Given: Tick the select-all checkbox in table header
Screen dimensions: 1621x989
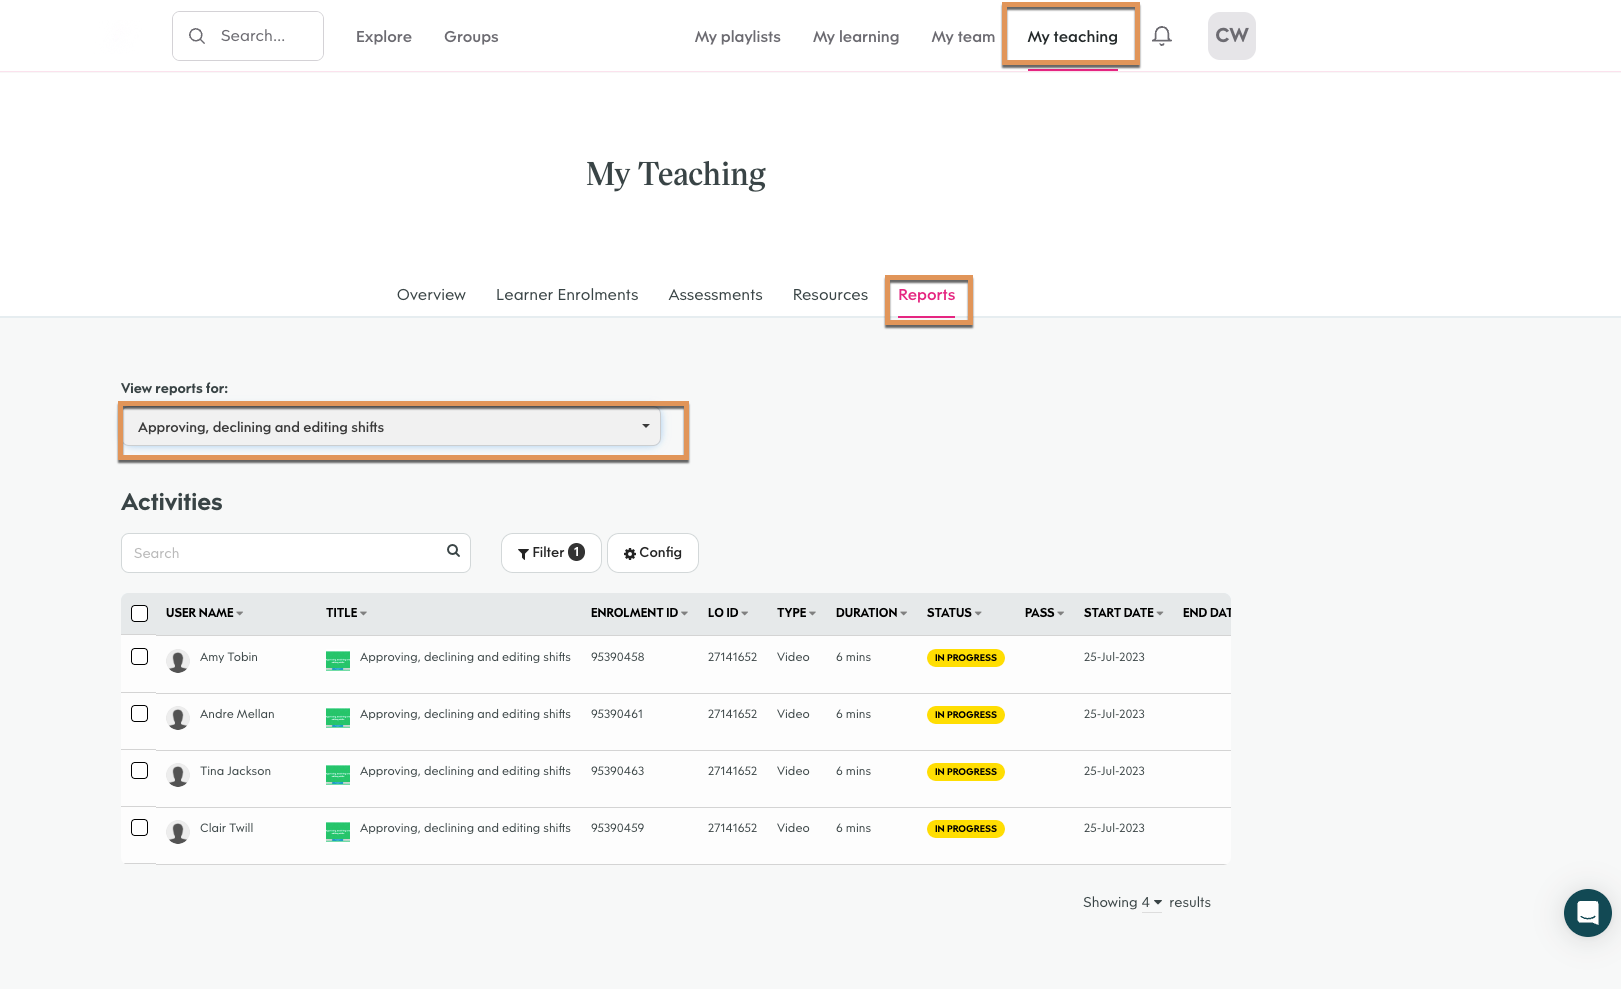Looking at the screenshot, I should pyautogui.click(x=140, y=613).
